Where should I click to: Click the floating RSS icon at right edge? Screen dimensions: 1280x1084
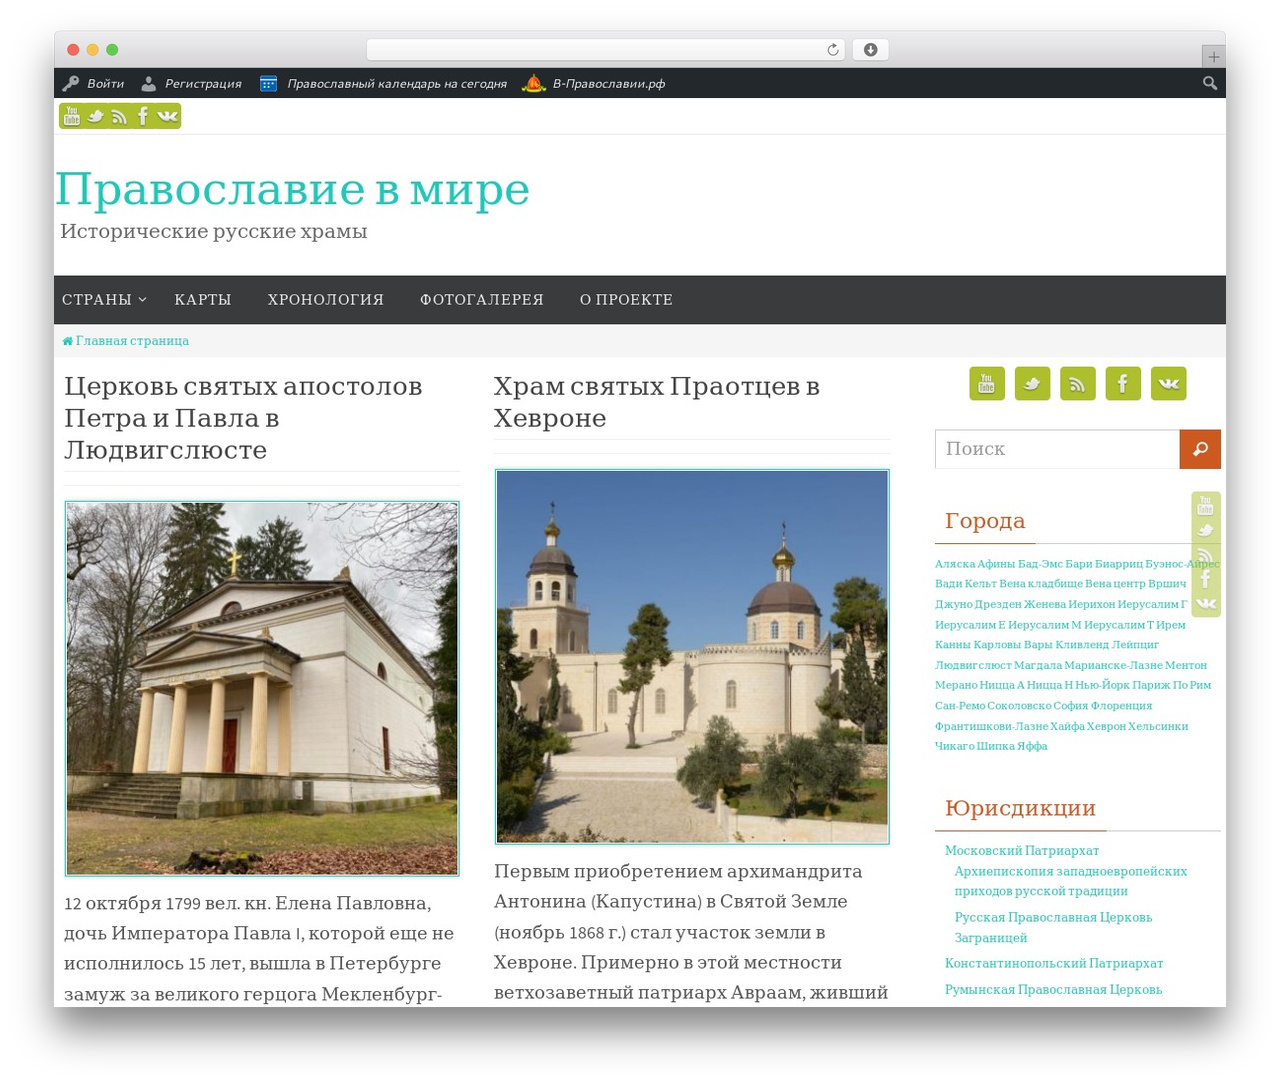[x=1206, y=555]
